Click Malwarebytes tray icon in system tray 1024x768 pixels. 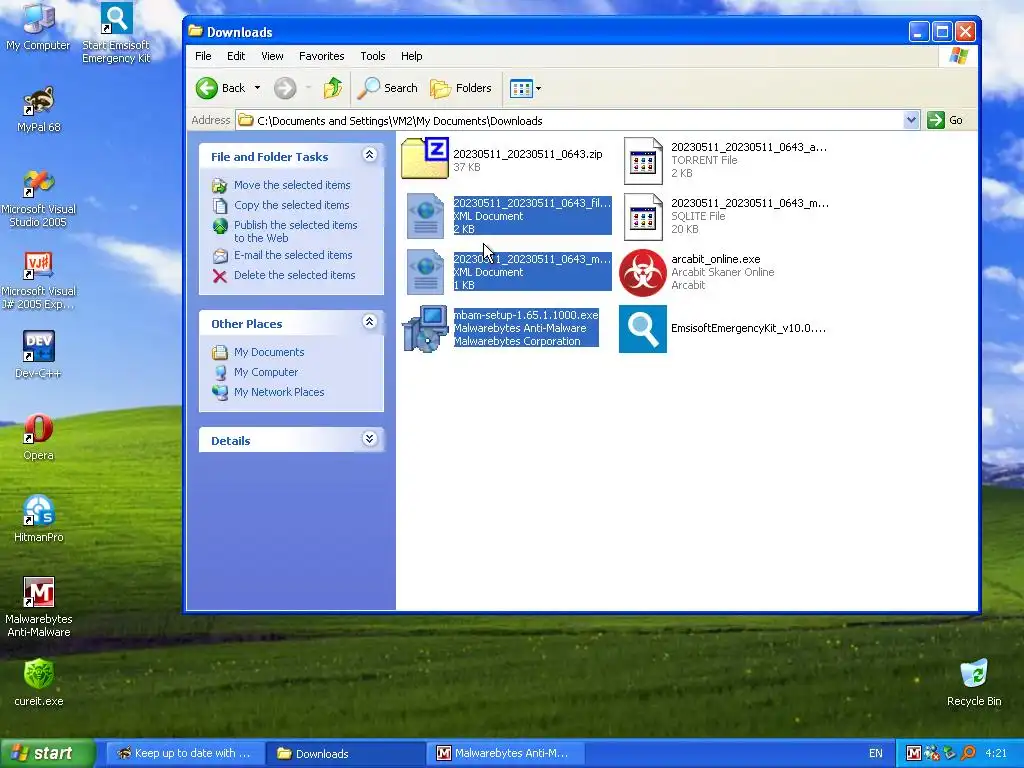point(914,754)
